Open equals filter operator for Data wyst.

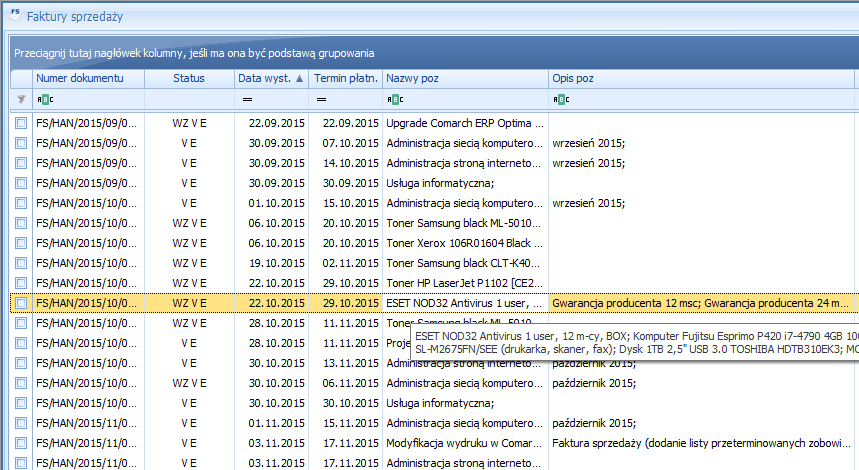point(248,99)
